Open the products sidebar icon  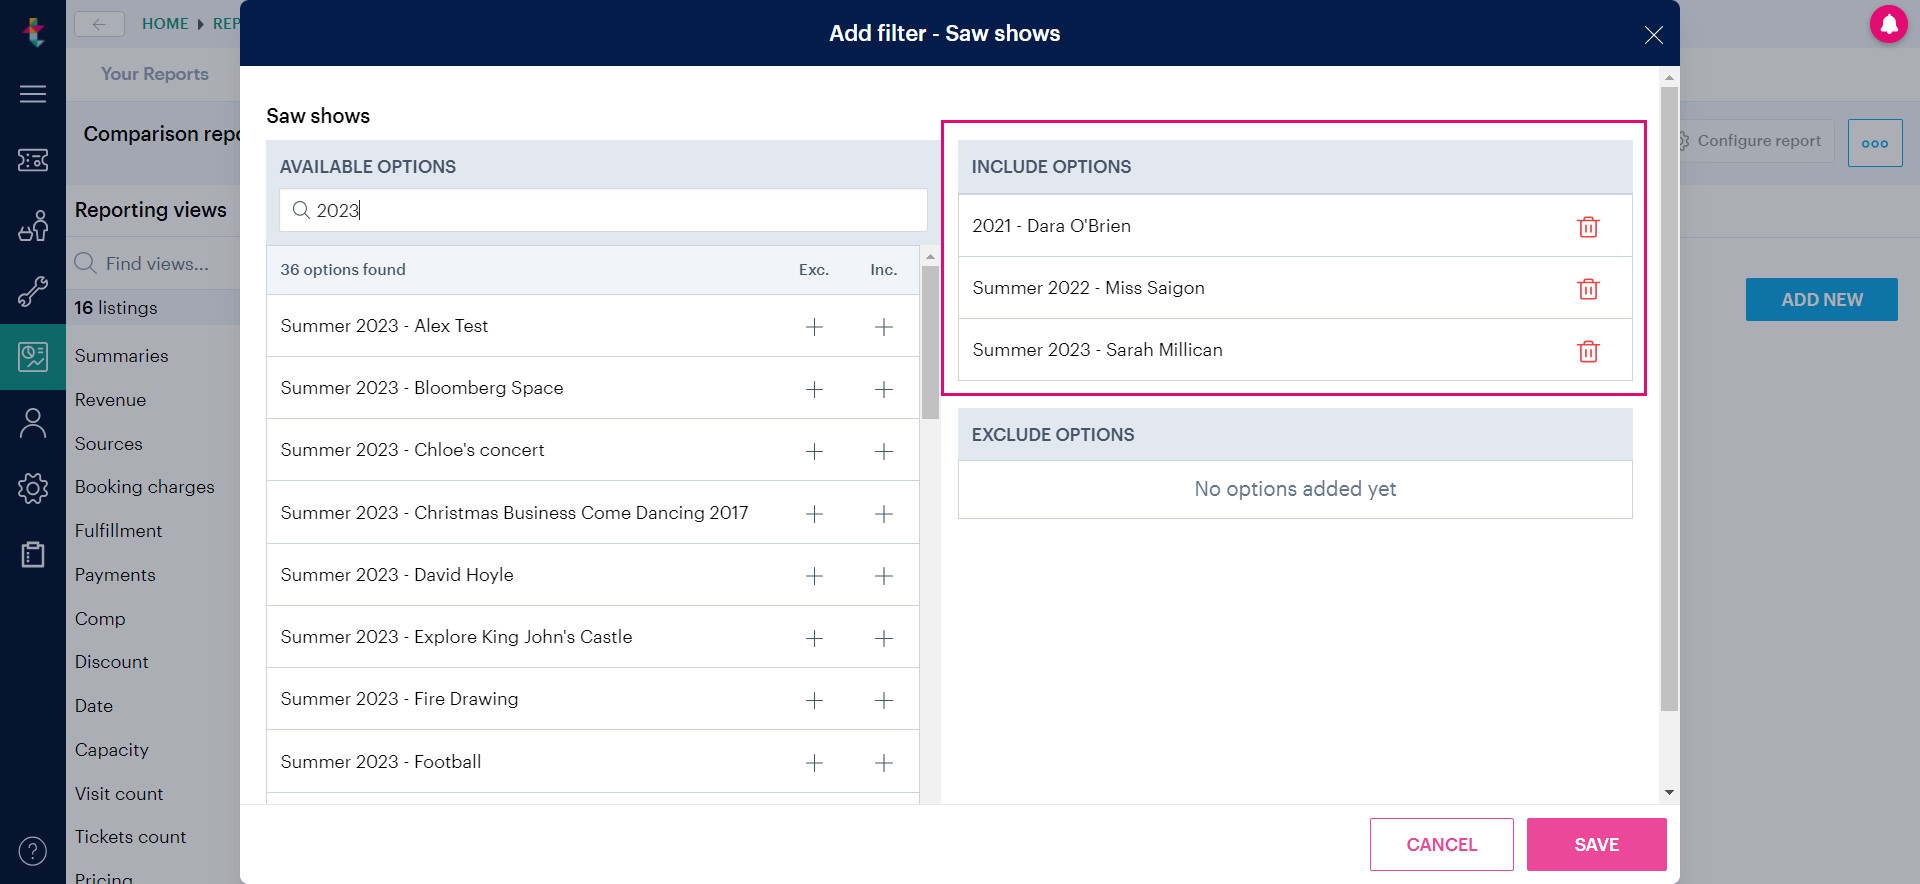tap(33, 226)
